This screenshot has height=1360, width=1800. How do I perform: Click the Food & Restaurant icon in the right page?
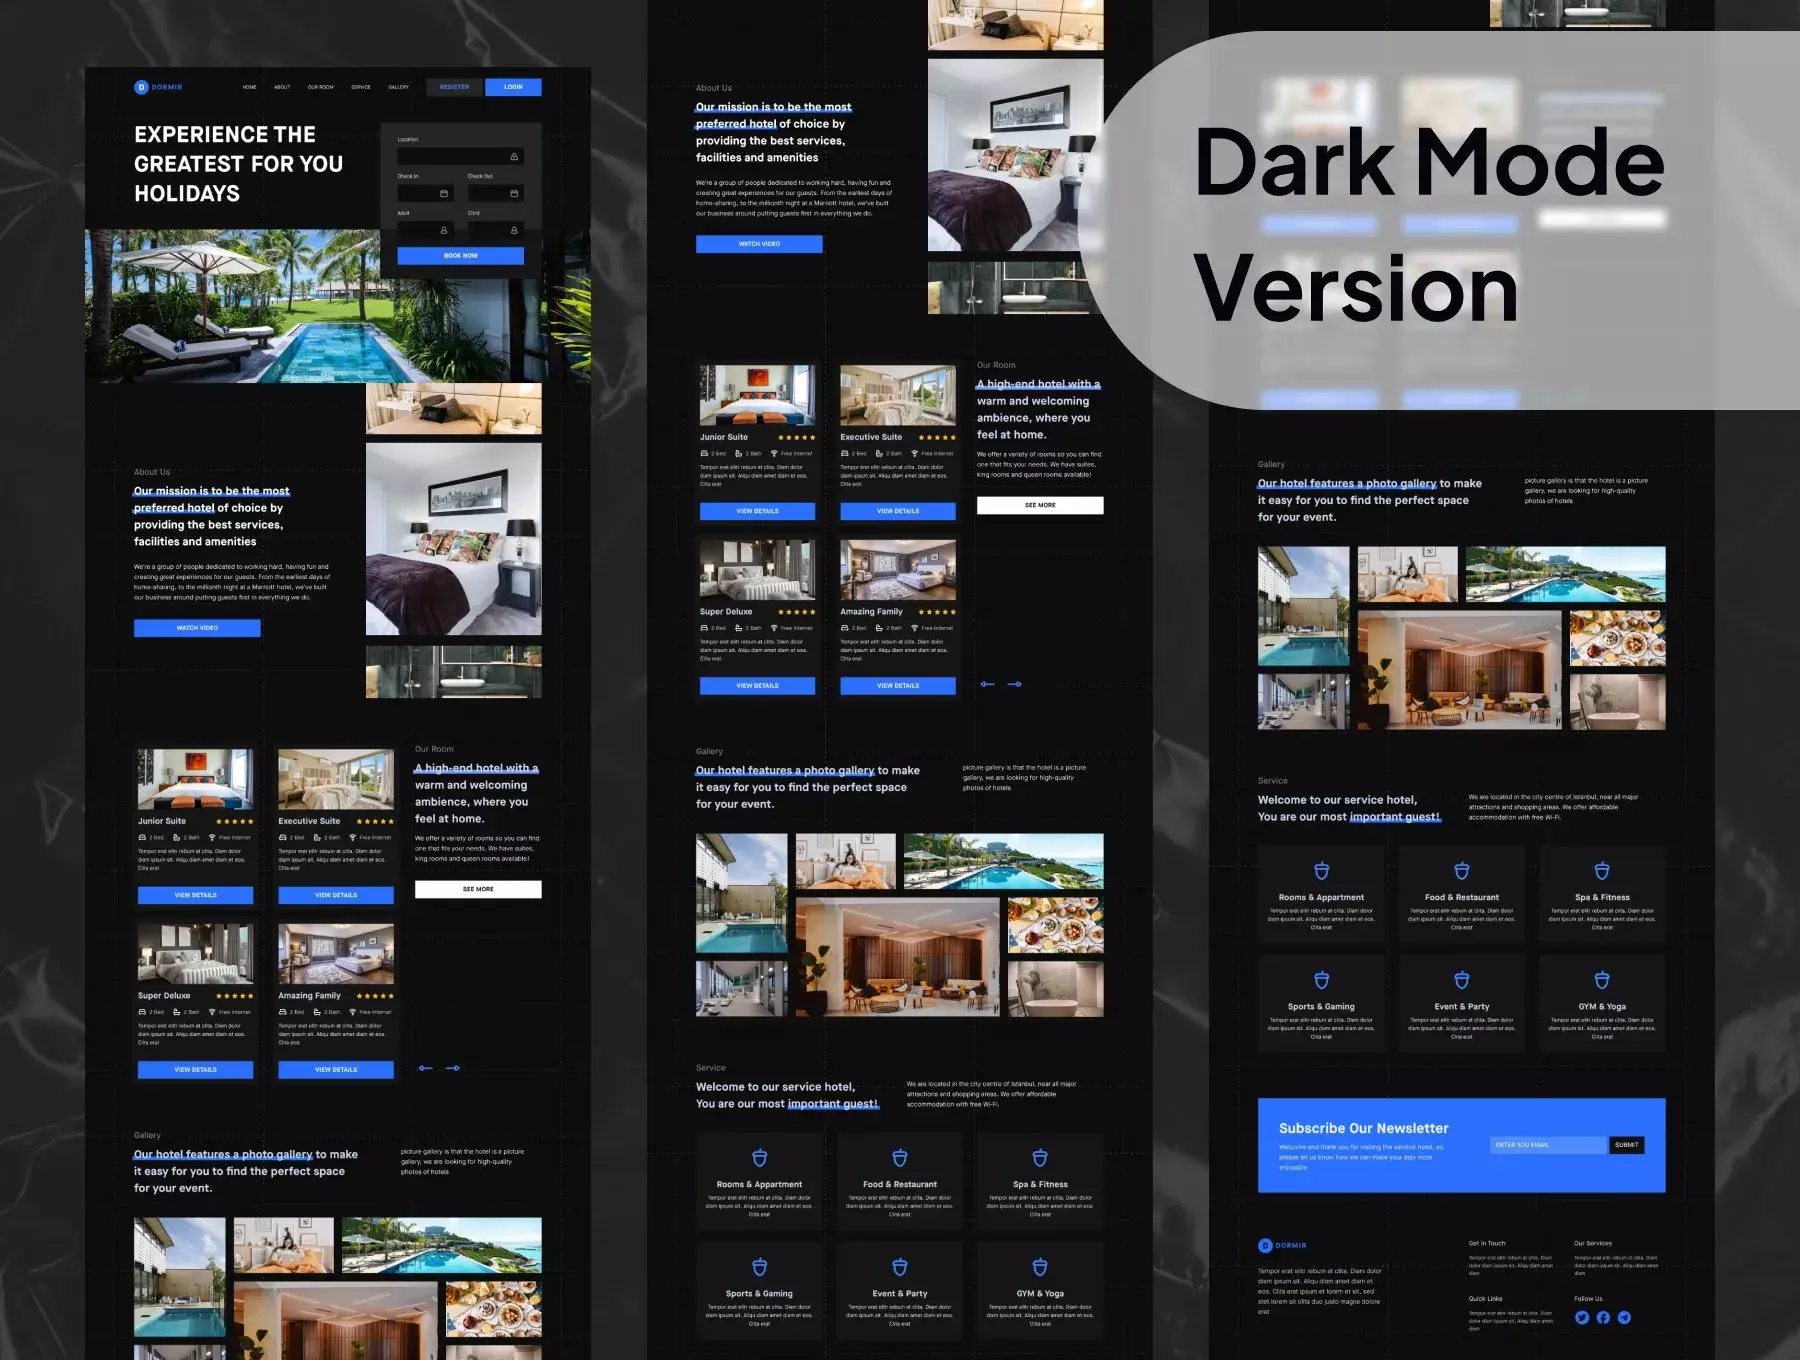point(1462,871)
